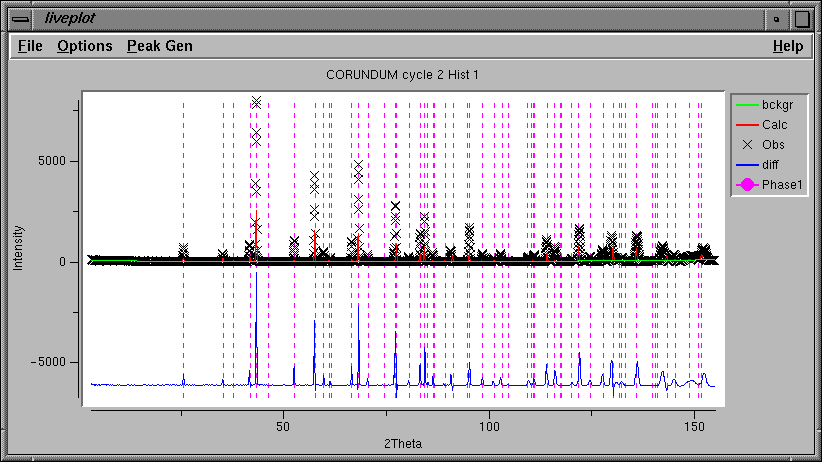Click the red Calc line swatch in legend
Screen dimensions: 822x462
(x=747, y=125)
